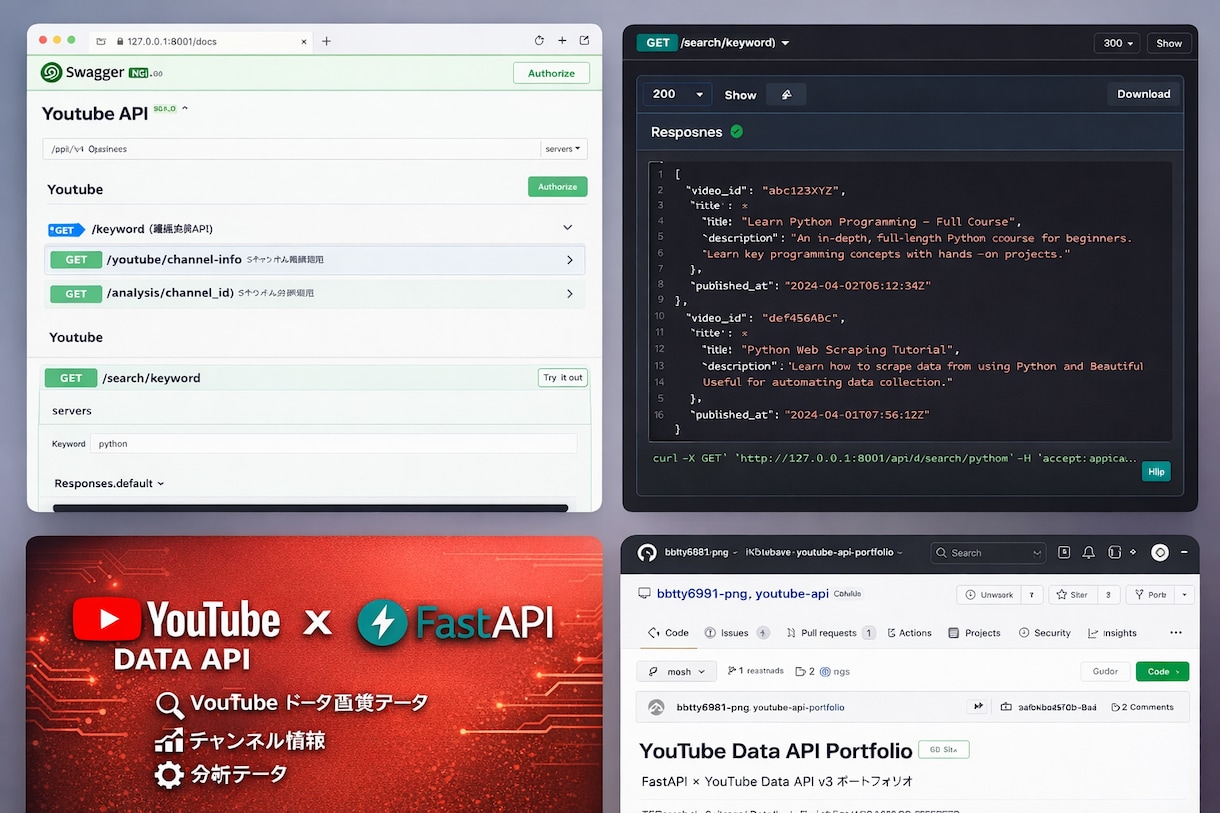The width and height of the screenshot is (1220, 813).
Task: Click the Keyword input field containing python
Action: click(x=333, y=443)
